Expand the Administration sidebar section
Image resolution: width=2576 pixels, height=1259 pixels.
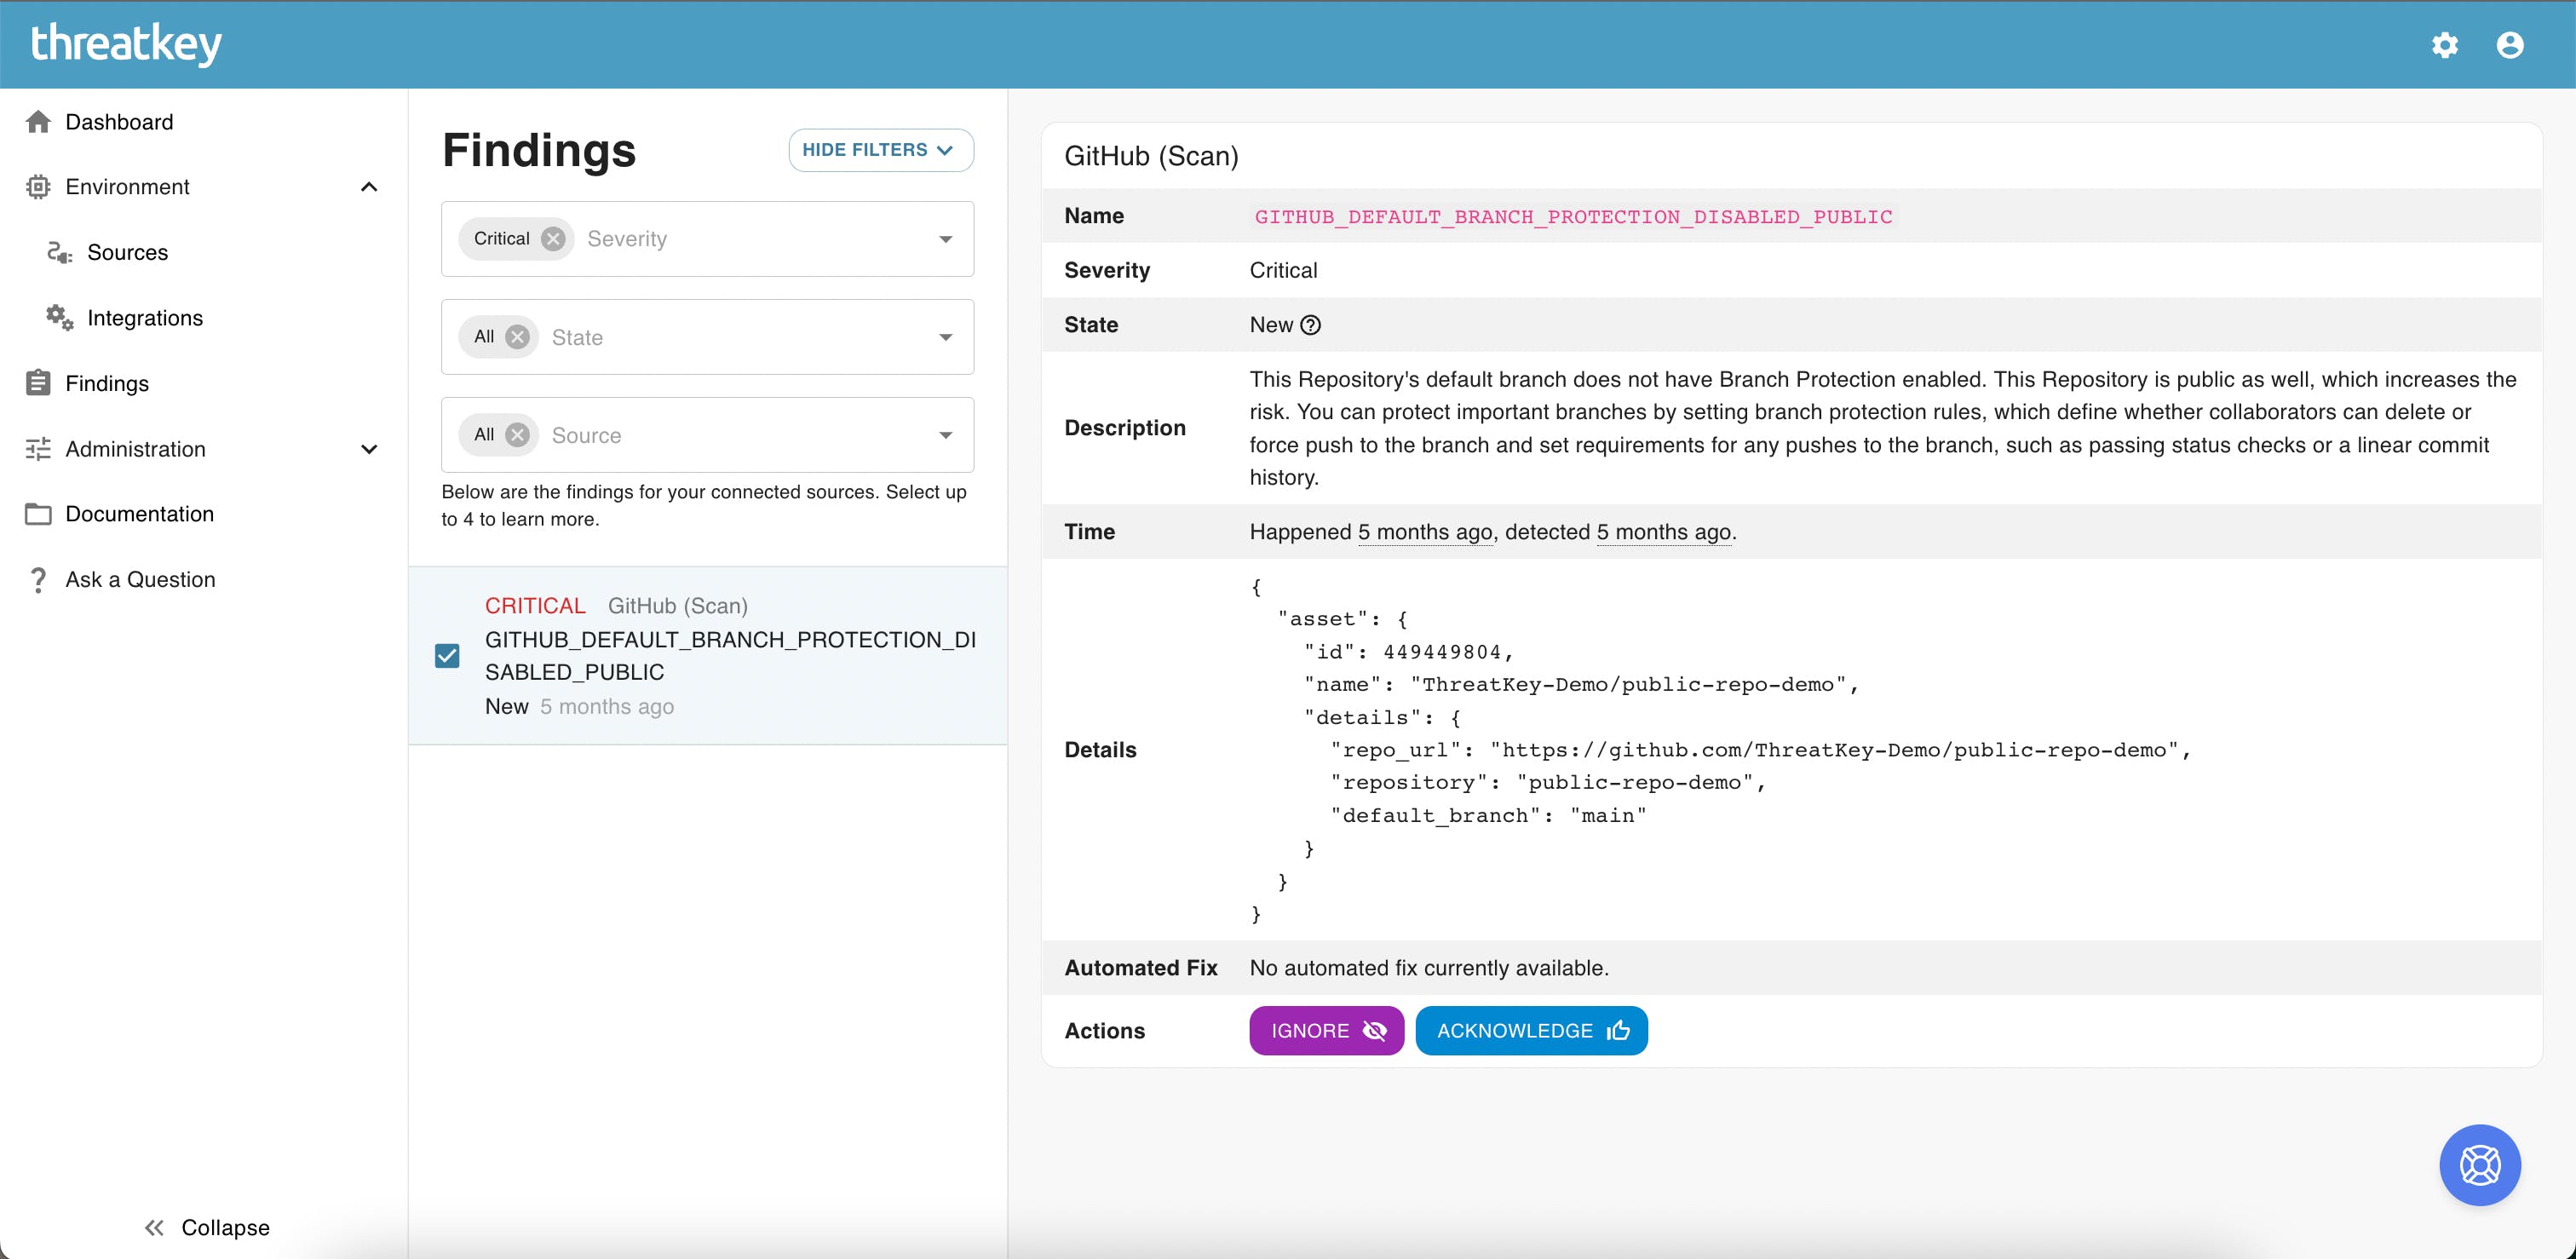coord(369,449)
